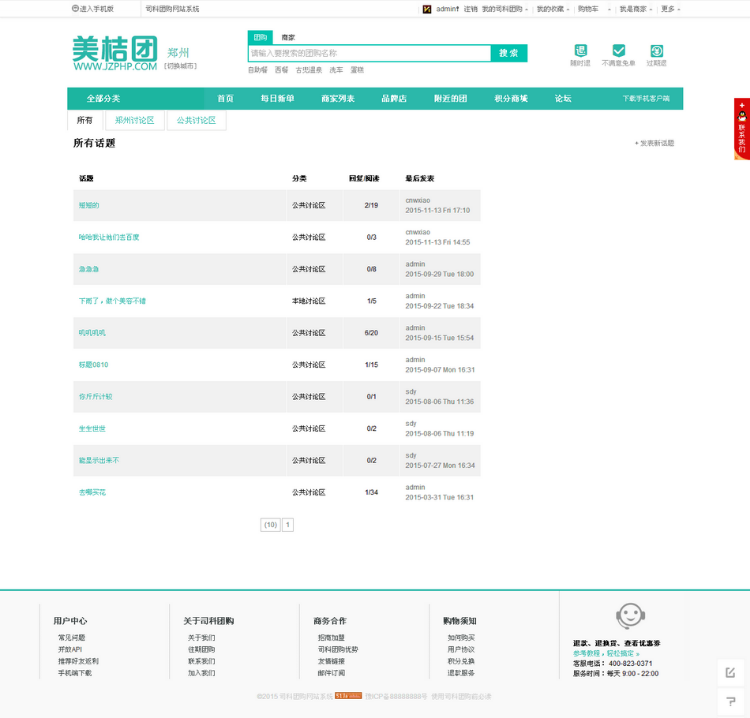Click 发表新话题 to post a topic
This screenshot has height=718, width=750.
coord(654,143)
